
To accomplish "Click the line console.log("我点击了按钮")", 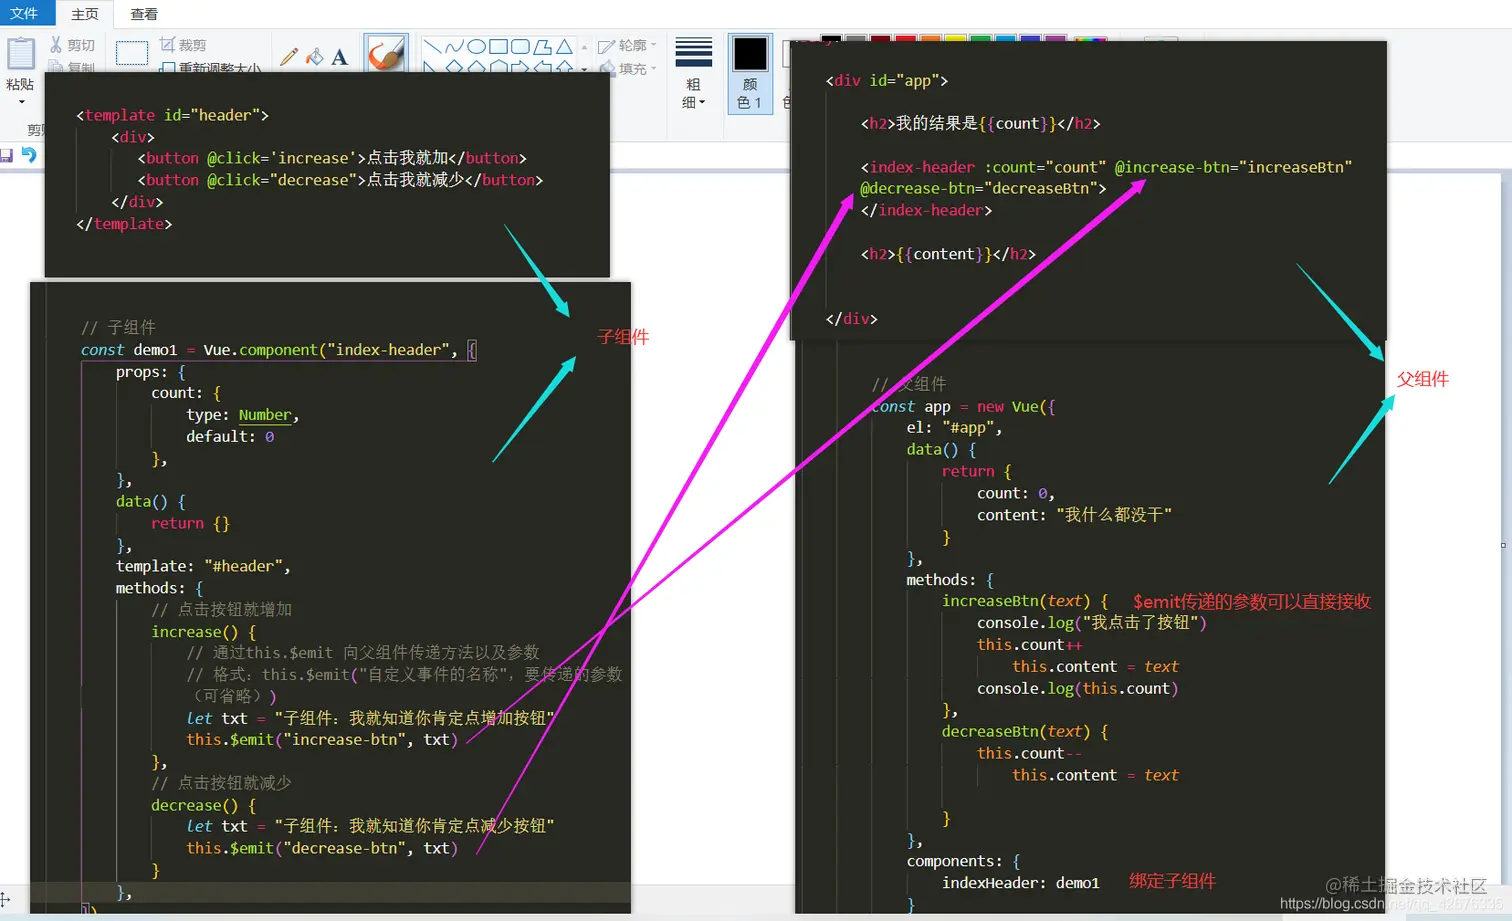I will tap(1092, 623).
